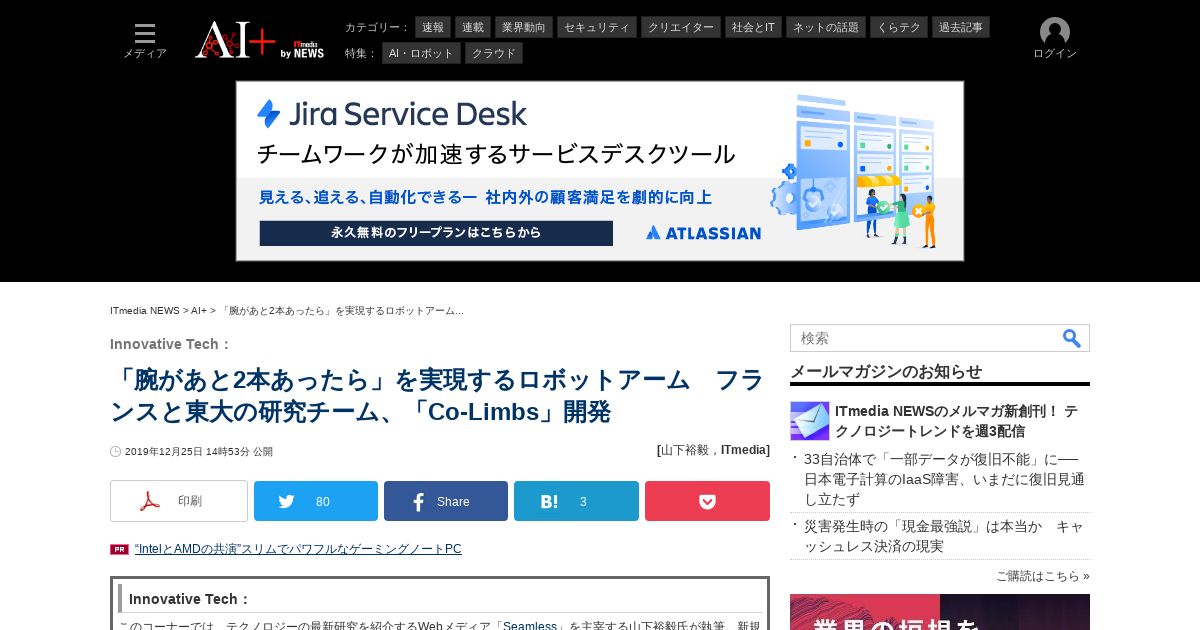Click the ログイン user avatar icon
The width and height of the screenshot is (1200, 630).
click(x=1055, y=32)
